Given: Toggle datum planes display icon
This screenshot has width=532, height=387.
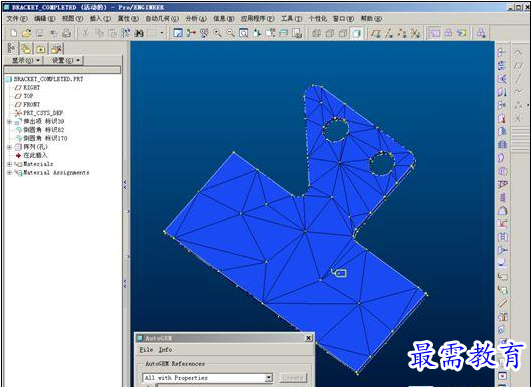Looking at the screenshot, I should coord(376,33).
